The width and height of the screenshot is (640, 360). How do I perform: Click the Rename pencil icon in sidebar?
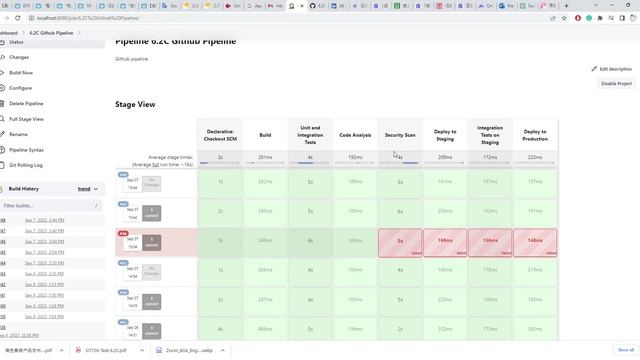click(x=2, y=134)
